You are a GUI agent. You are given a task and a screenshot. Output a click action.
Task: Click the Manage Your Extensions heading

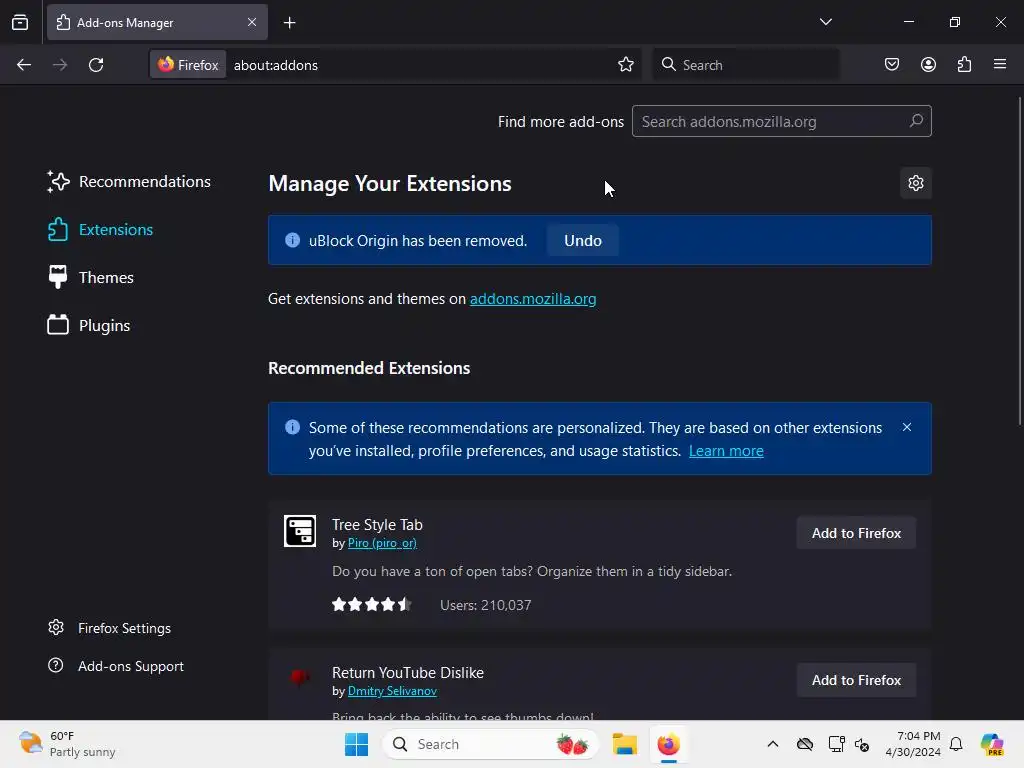390,184
